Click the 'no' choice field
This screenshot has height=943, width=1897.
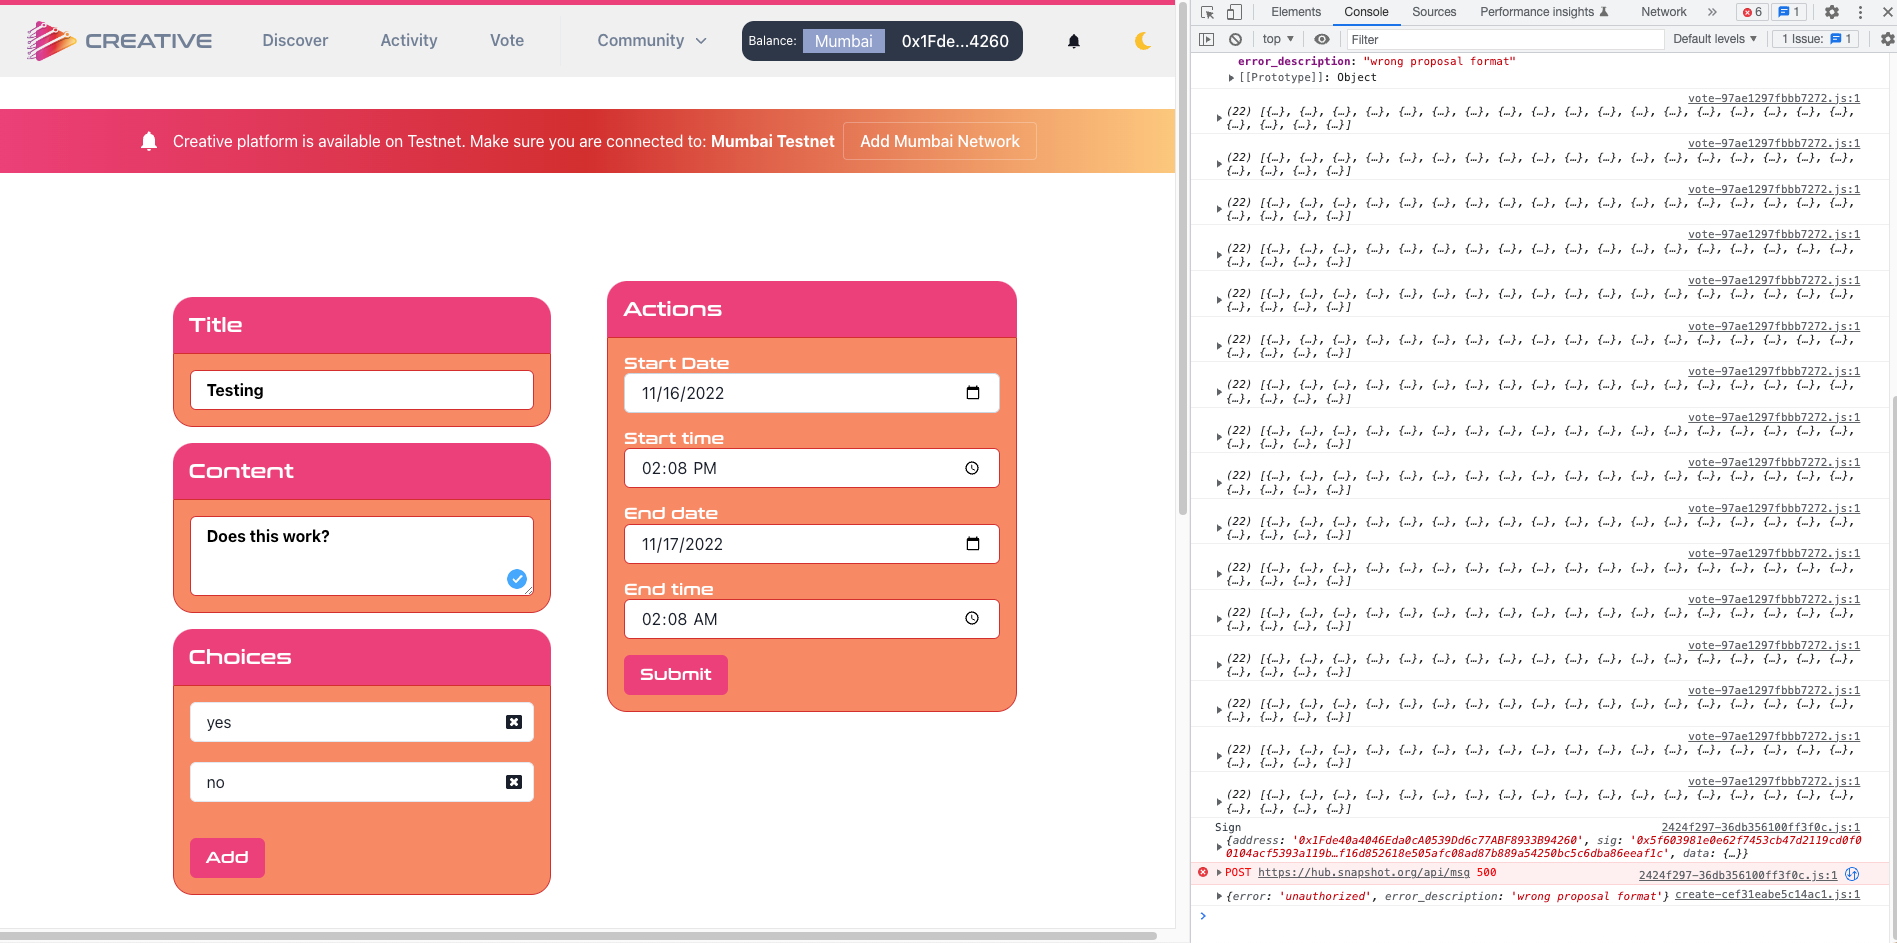click(362, 782)
